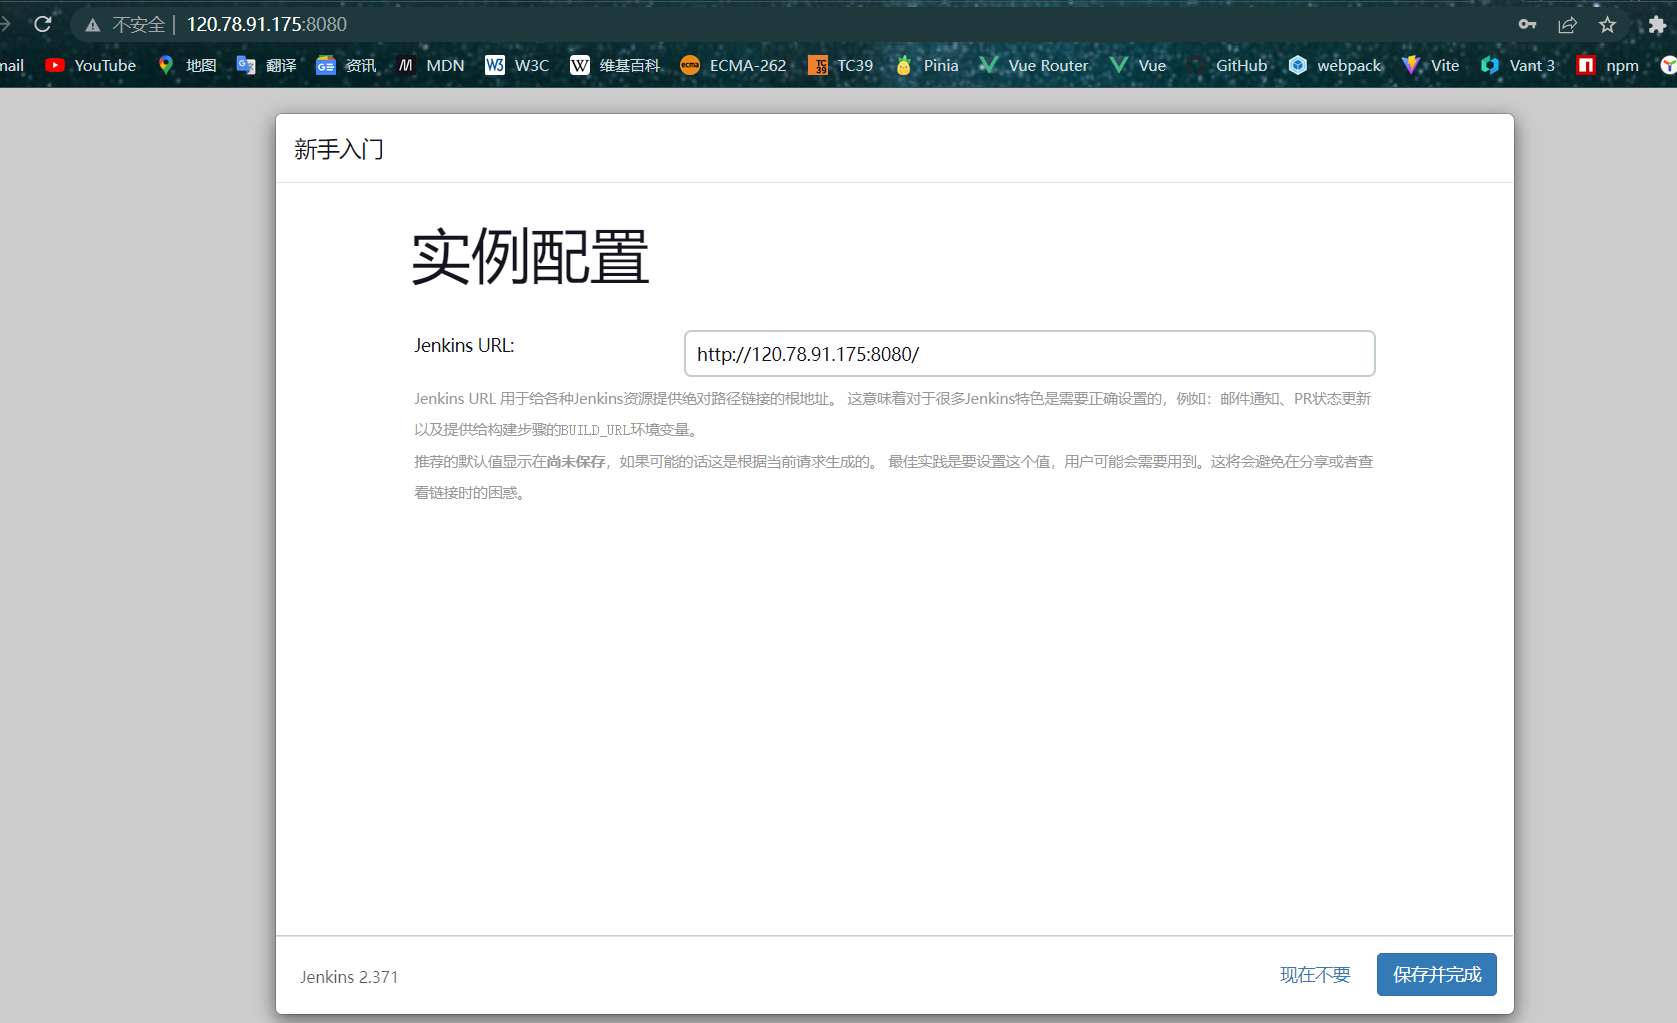Screen dimensions: 1677x1023
Task: Open the Vant 3 bookmark
Action: coord(1518,65)
